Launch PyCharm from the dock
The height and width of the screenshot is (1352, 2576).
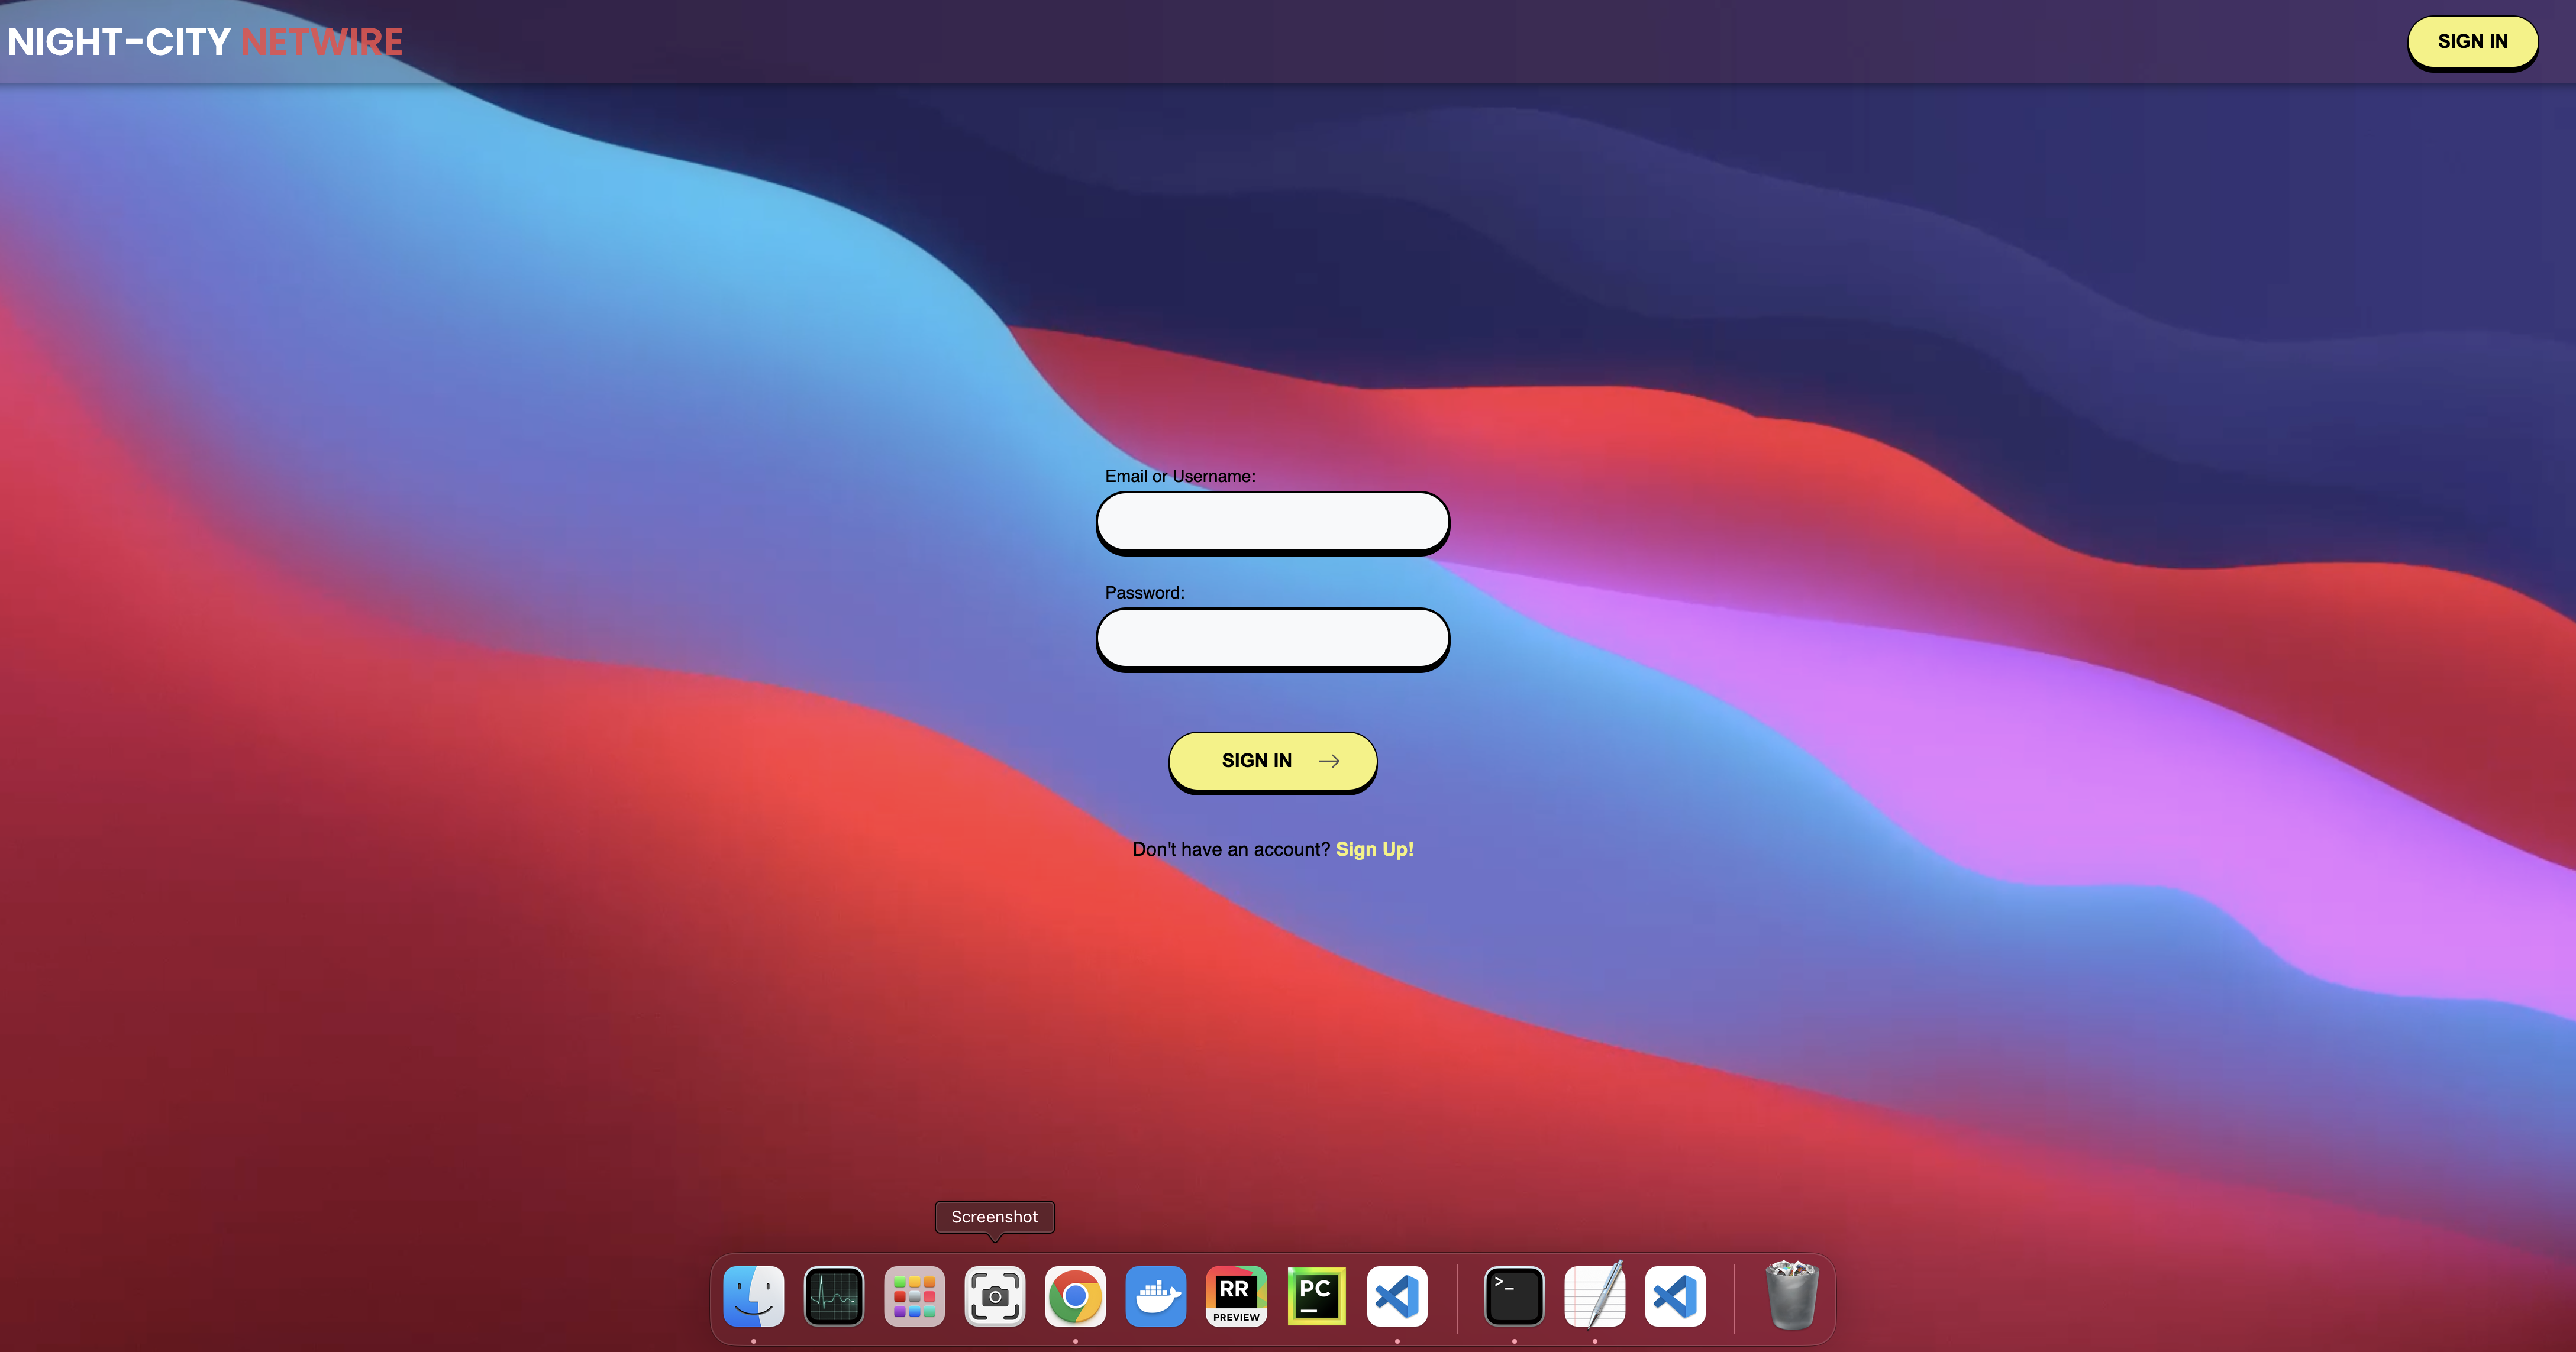point(1316,1296)
